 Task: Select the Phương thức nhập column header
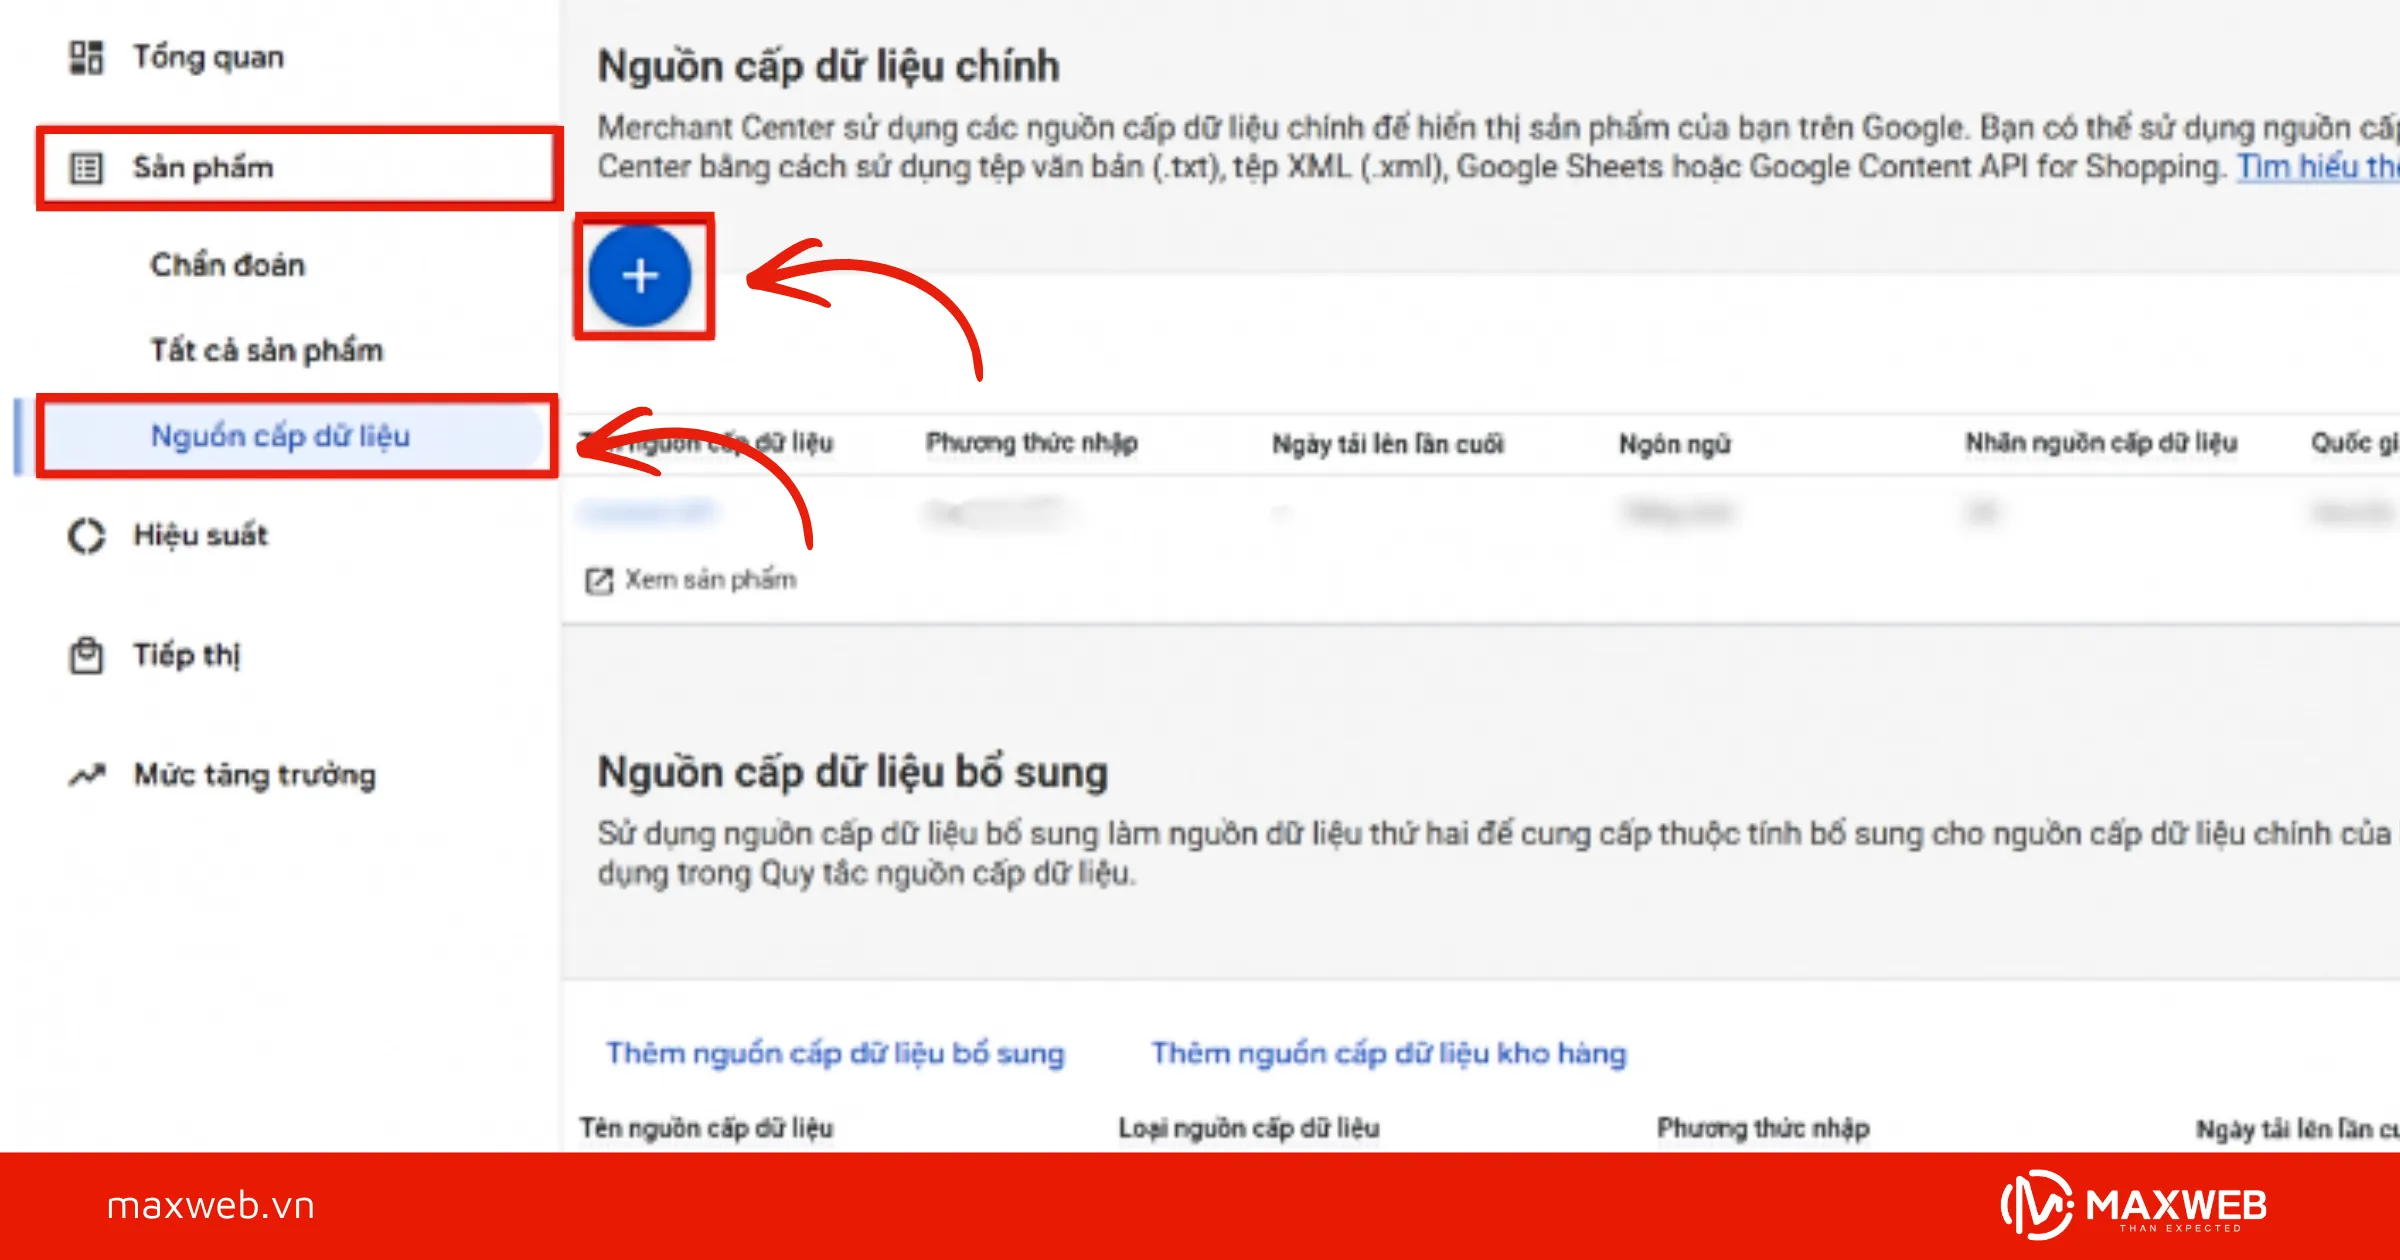point(1032,444)
